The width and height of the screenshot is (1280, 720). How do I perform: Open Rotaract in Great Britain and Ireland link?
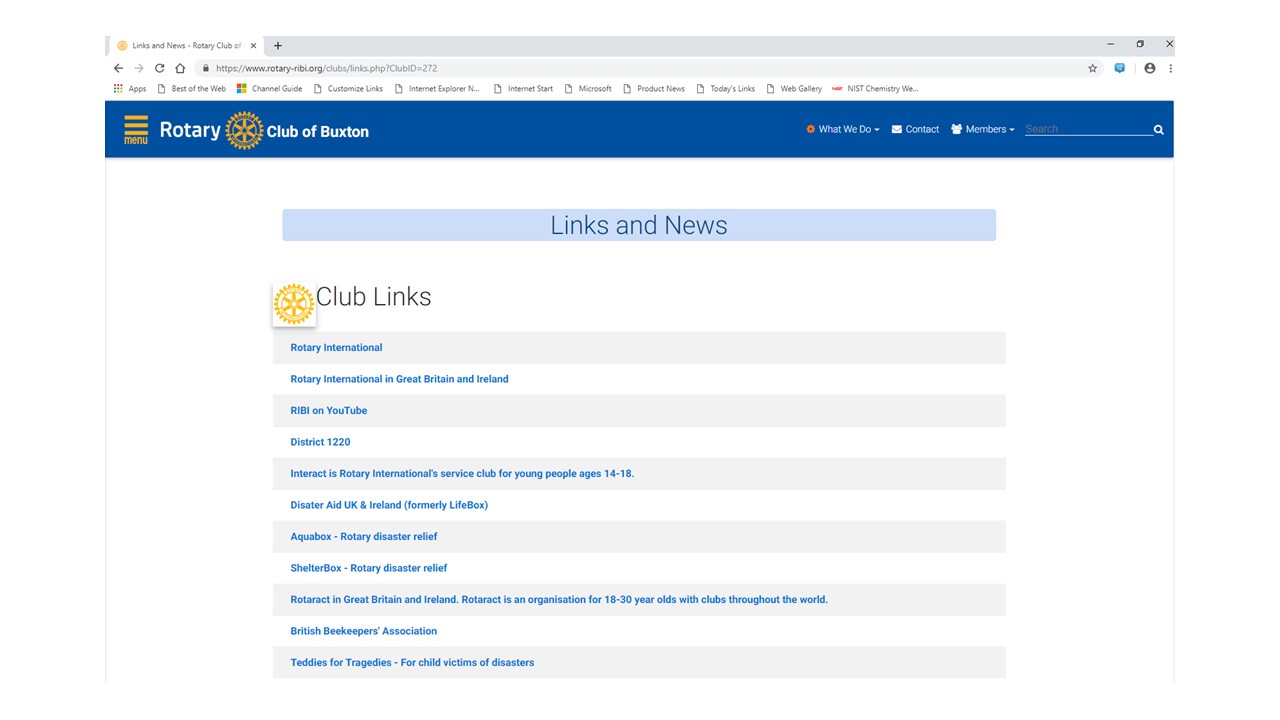(559, 600)
